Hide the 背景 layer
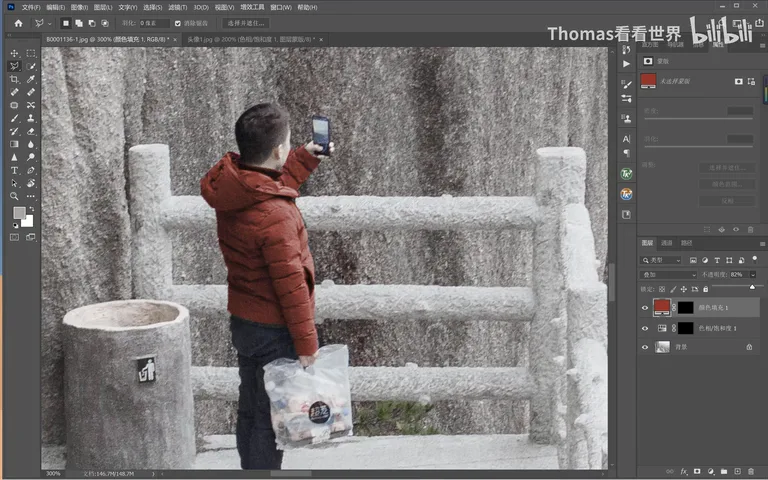This screenshot has height=480, width=768. pyautogui.click(x=645, y=347)
